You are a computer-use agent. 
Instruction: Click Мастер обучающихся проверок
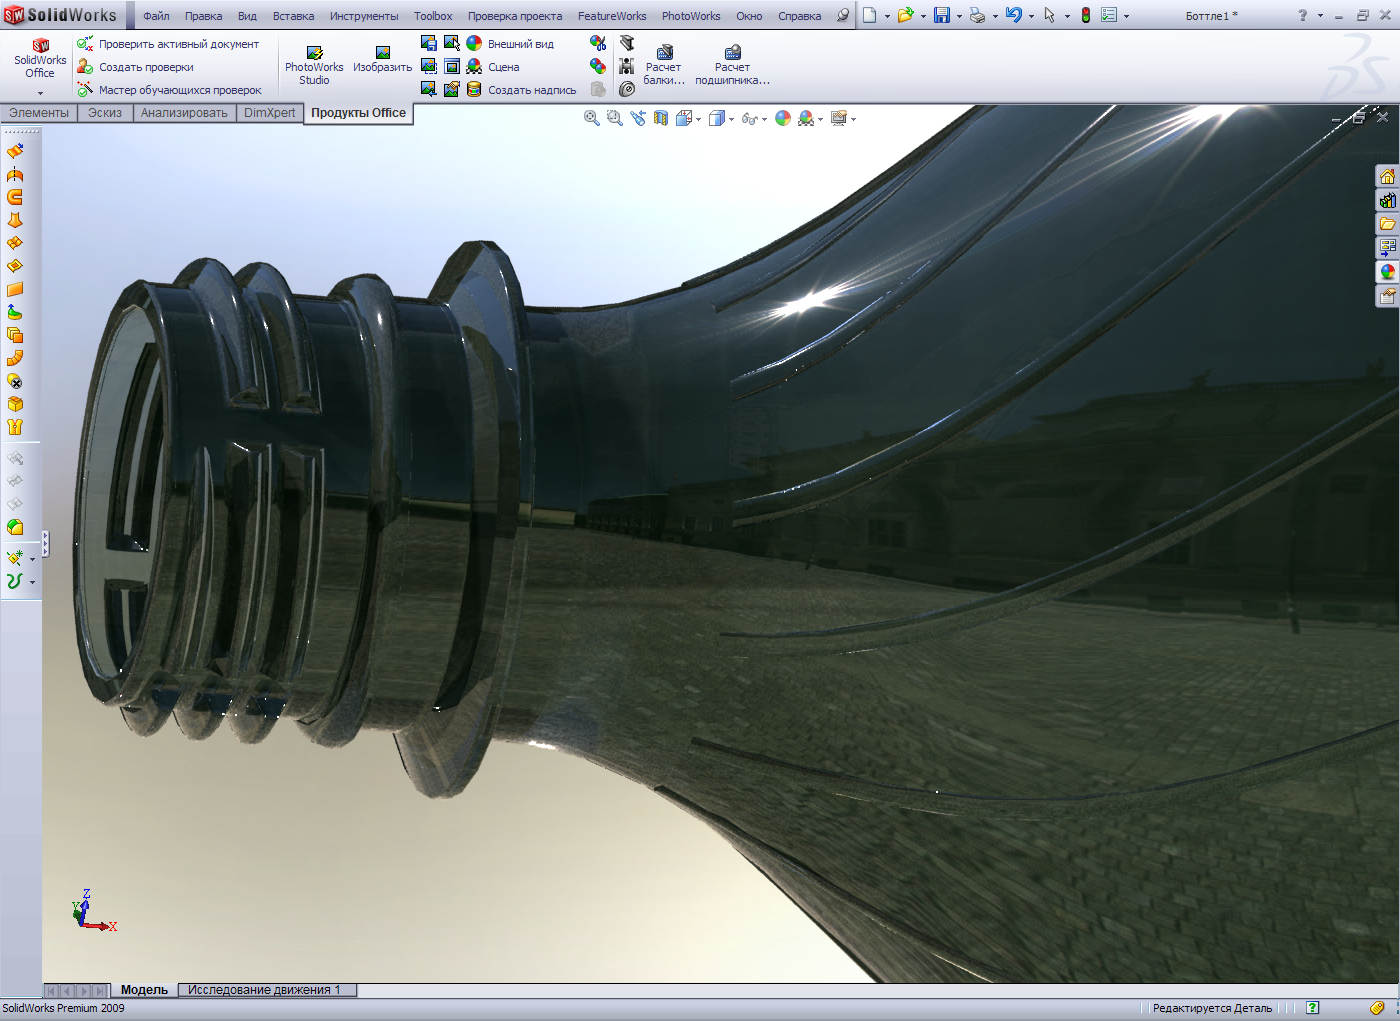coord(170,90)
